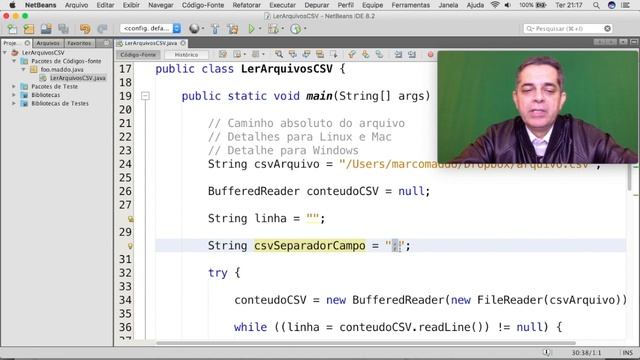This screenshot has height=360, width=640.
Task: Collapse the main method code fold
Action: 145,96
